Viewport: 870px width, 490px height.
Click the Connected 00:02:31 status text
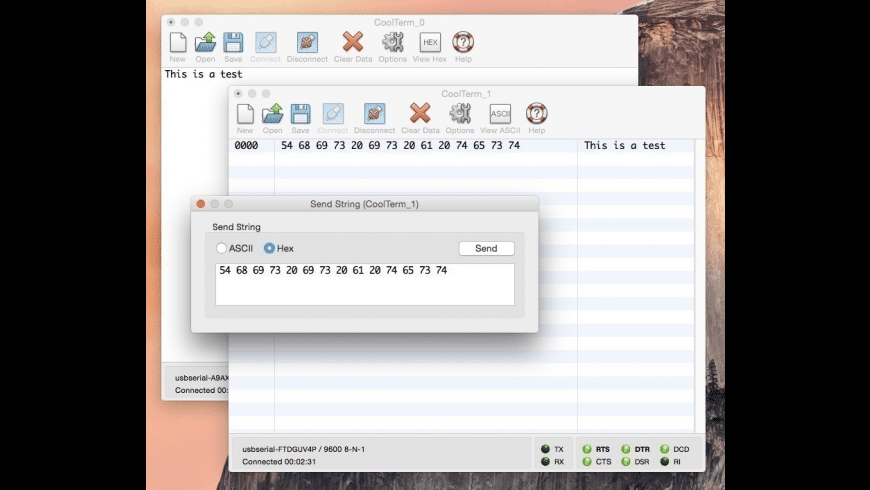pyautogui.click(x=279, y=462)
